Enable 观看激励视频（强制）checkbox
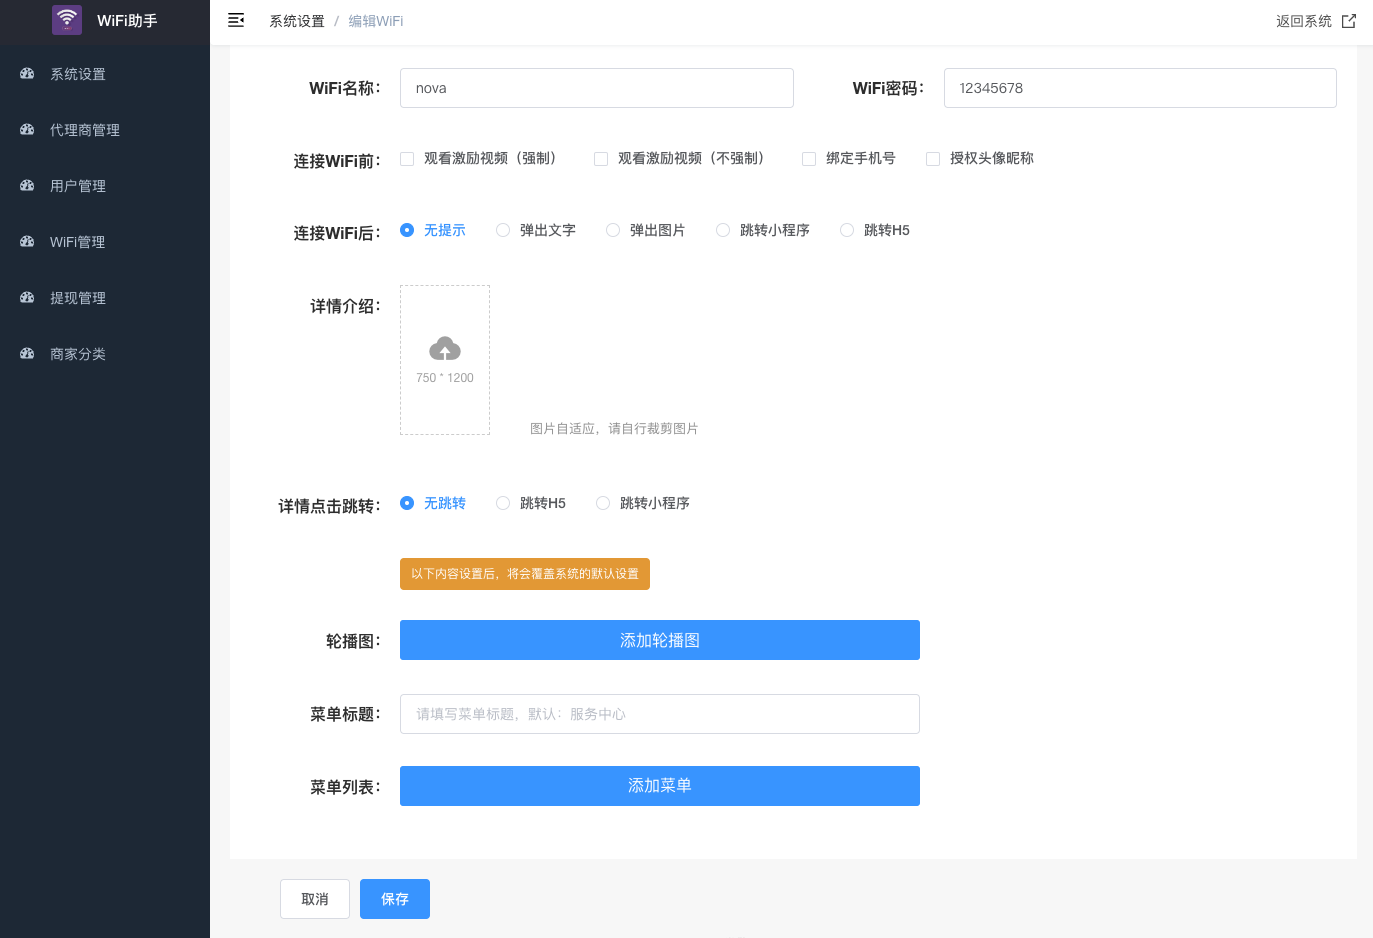 pyautogui.click(x=407, y=159)
